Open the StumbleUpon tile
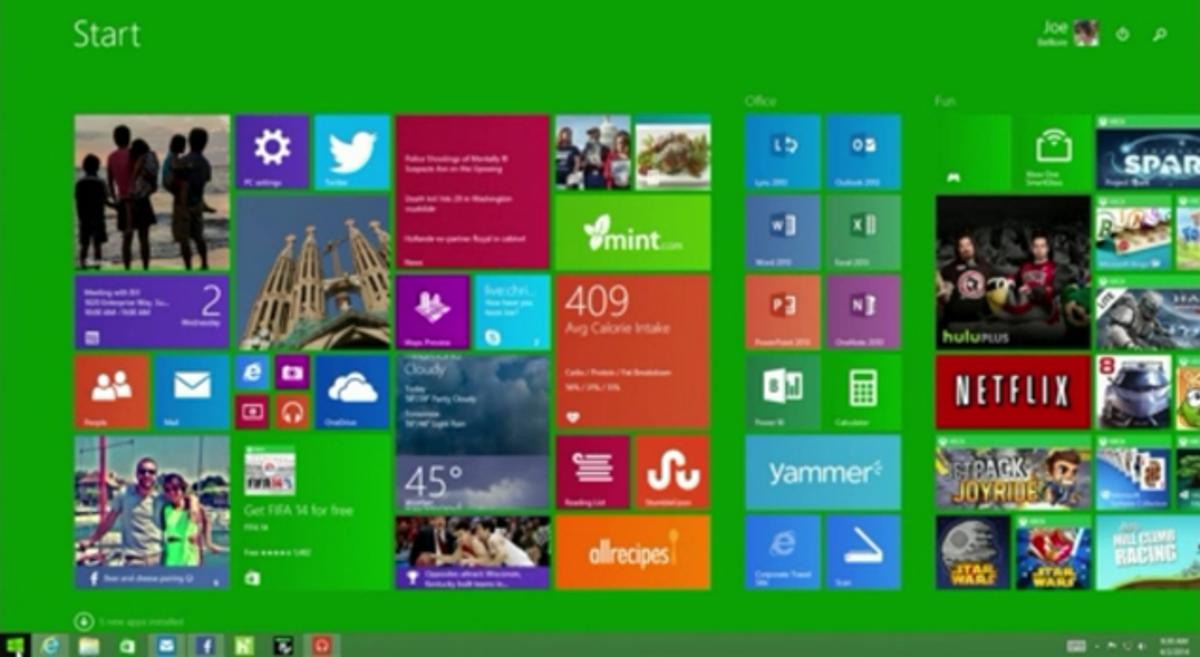 (x=673, y=472)
